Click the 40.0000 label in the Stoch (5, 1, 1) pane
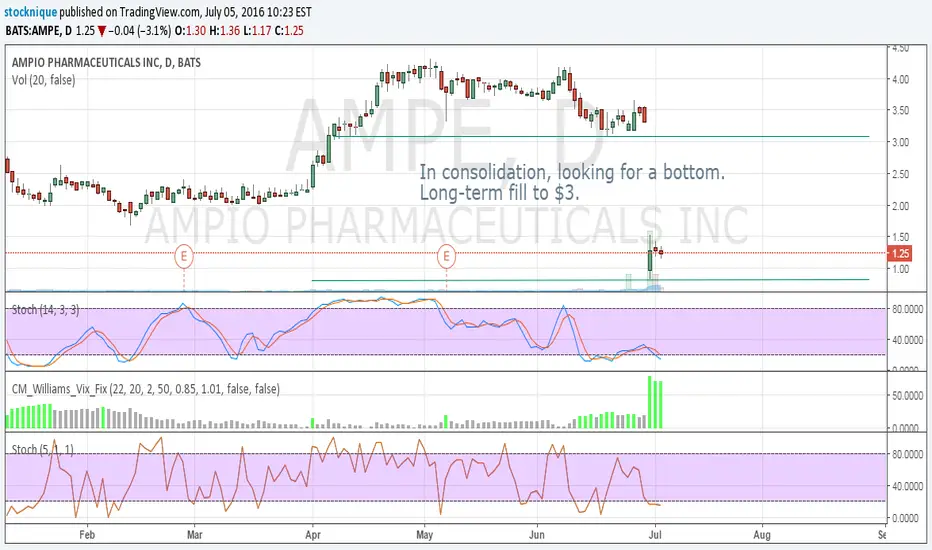 tap(907, 486)
